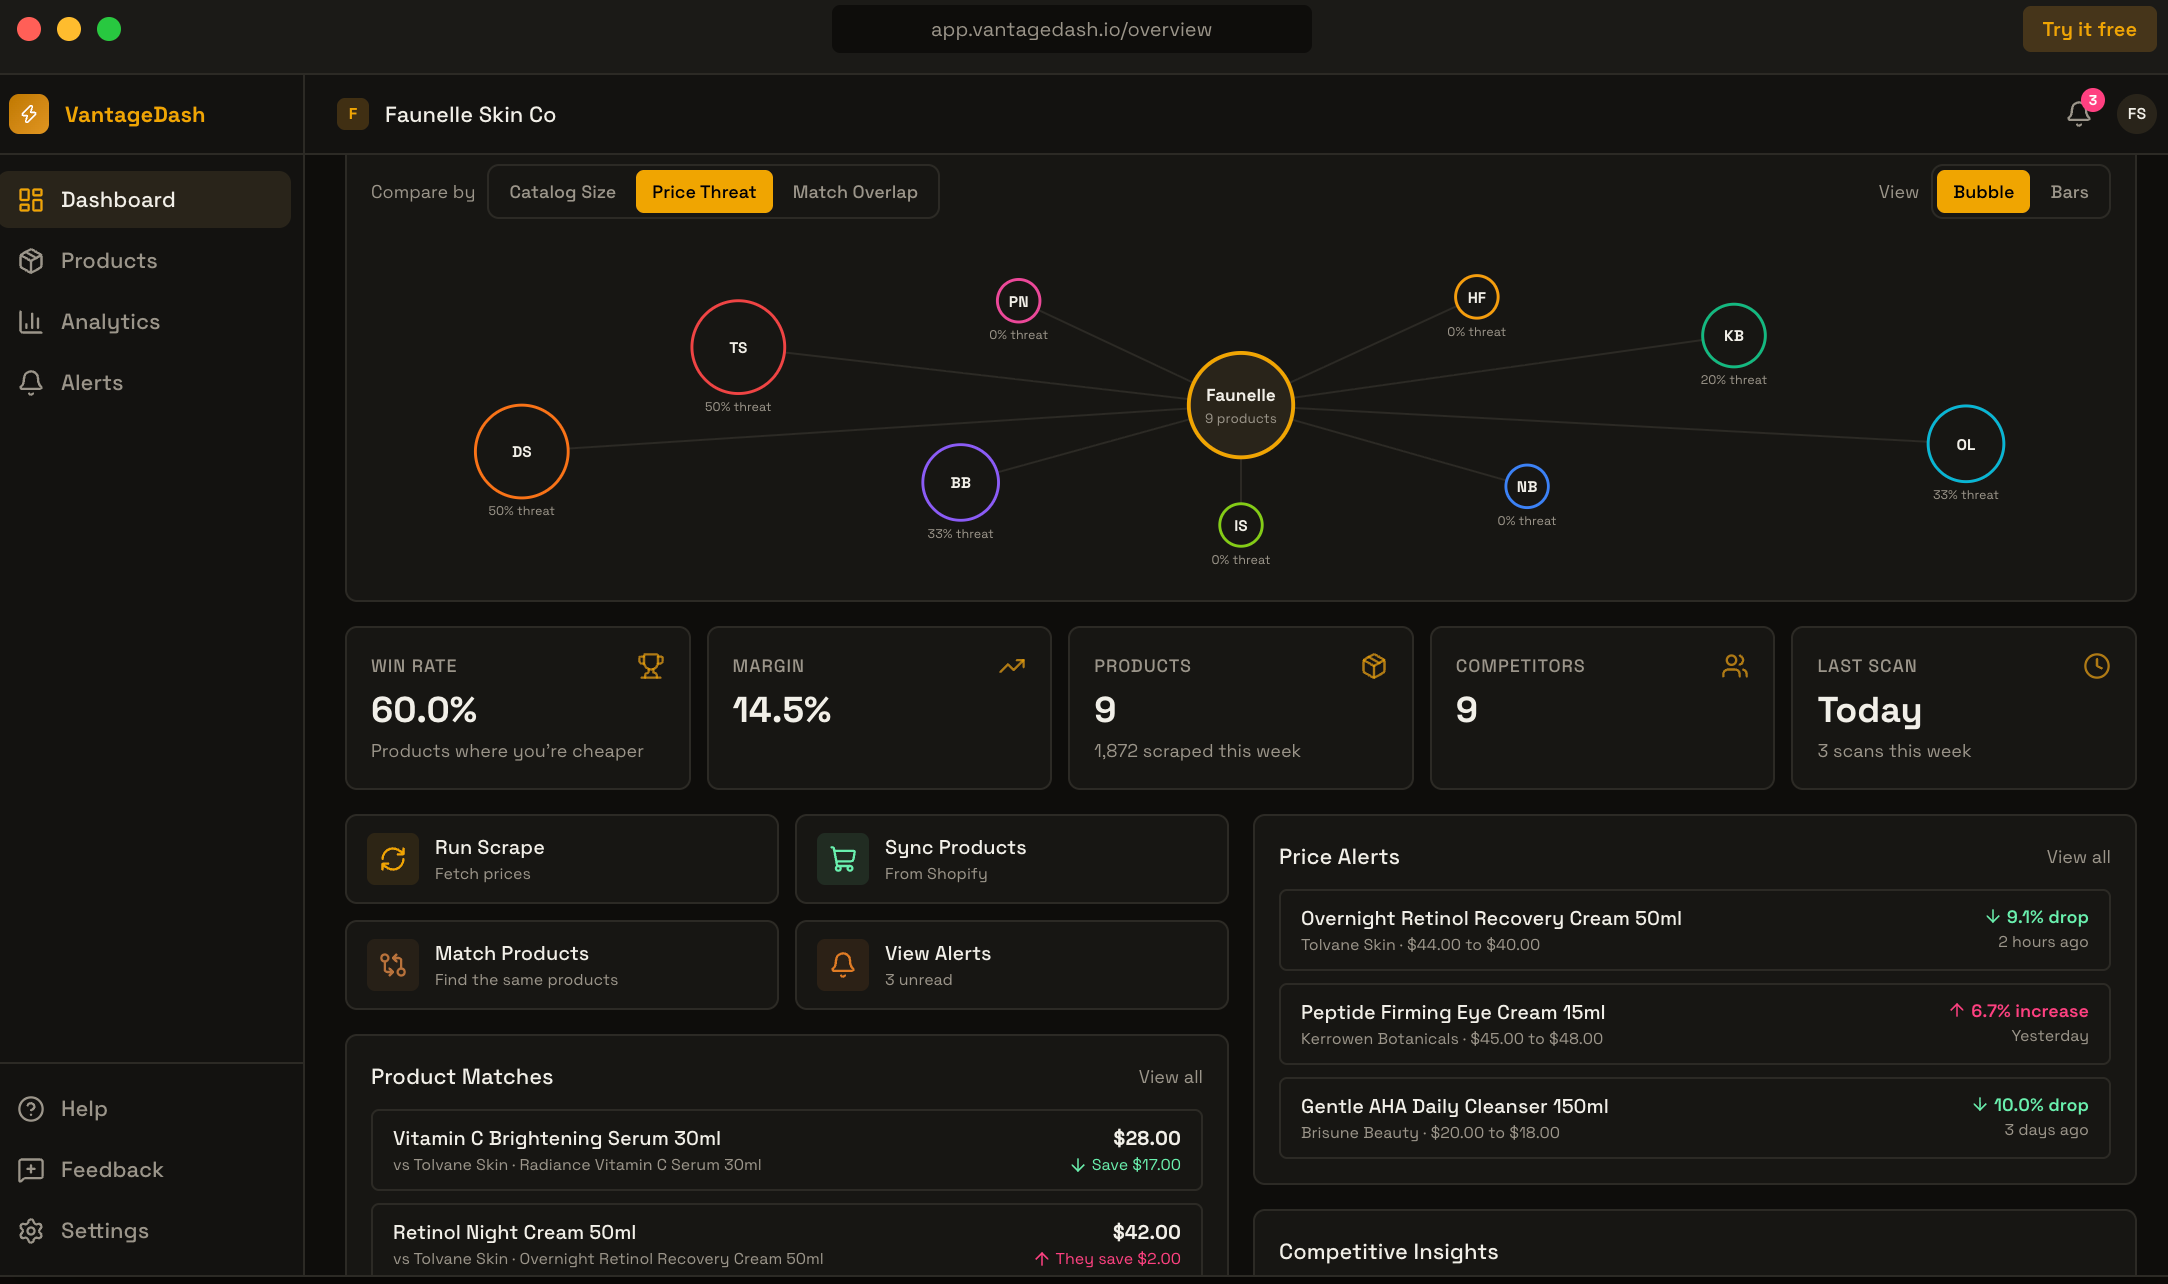Select the KB competitor bubble
Image resolution: width=2168 pixels, height=1284 pixels.
point(1734,336)
